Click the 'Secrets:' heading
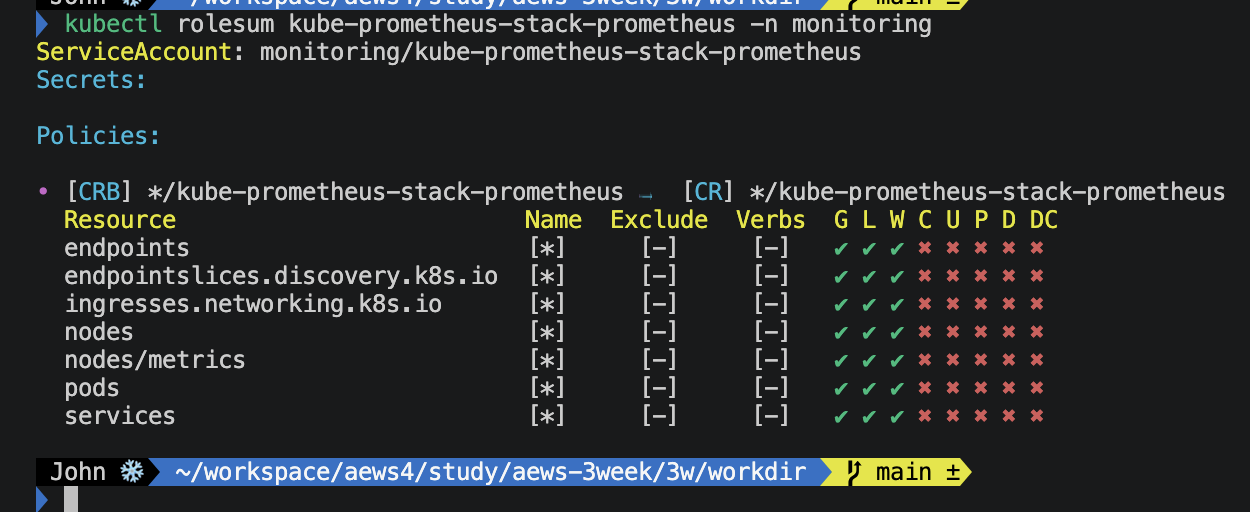 click(92, 80)
